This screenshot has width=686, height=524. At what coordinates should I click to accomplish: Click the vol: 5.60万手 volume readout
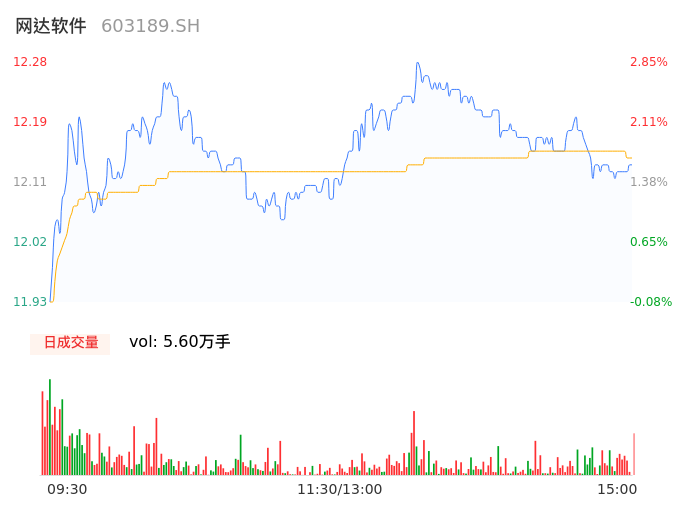[180, 342]
